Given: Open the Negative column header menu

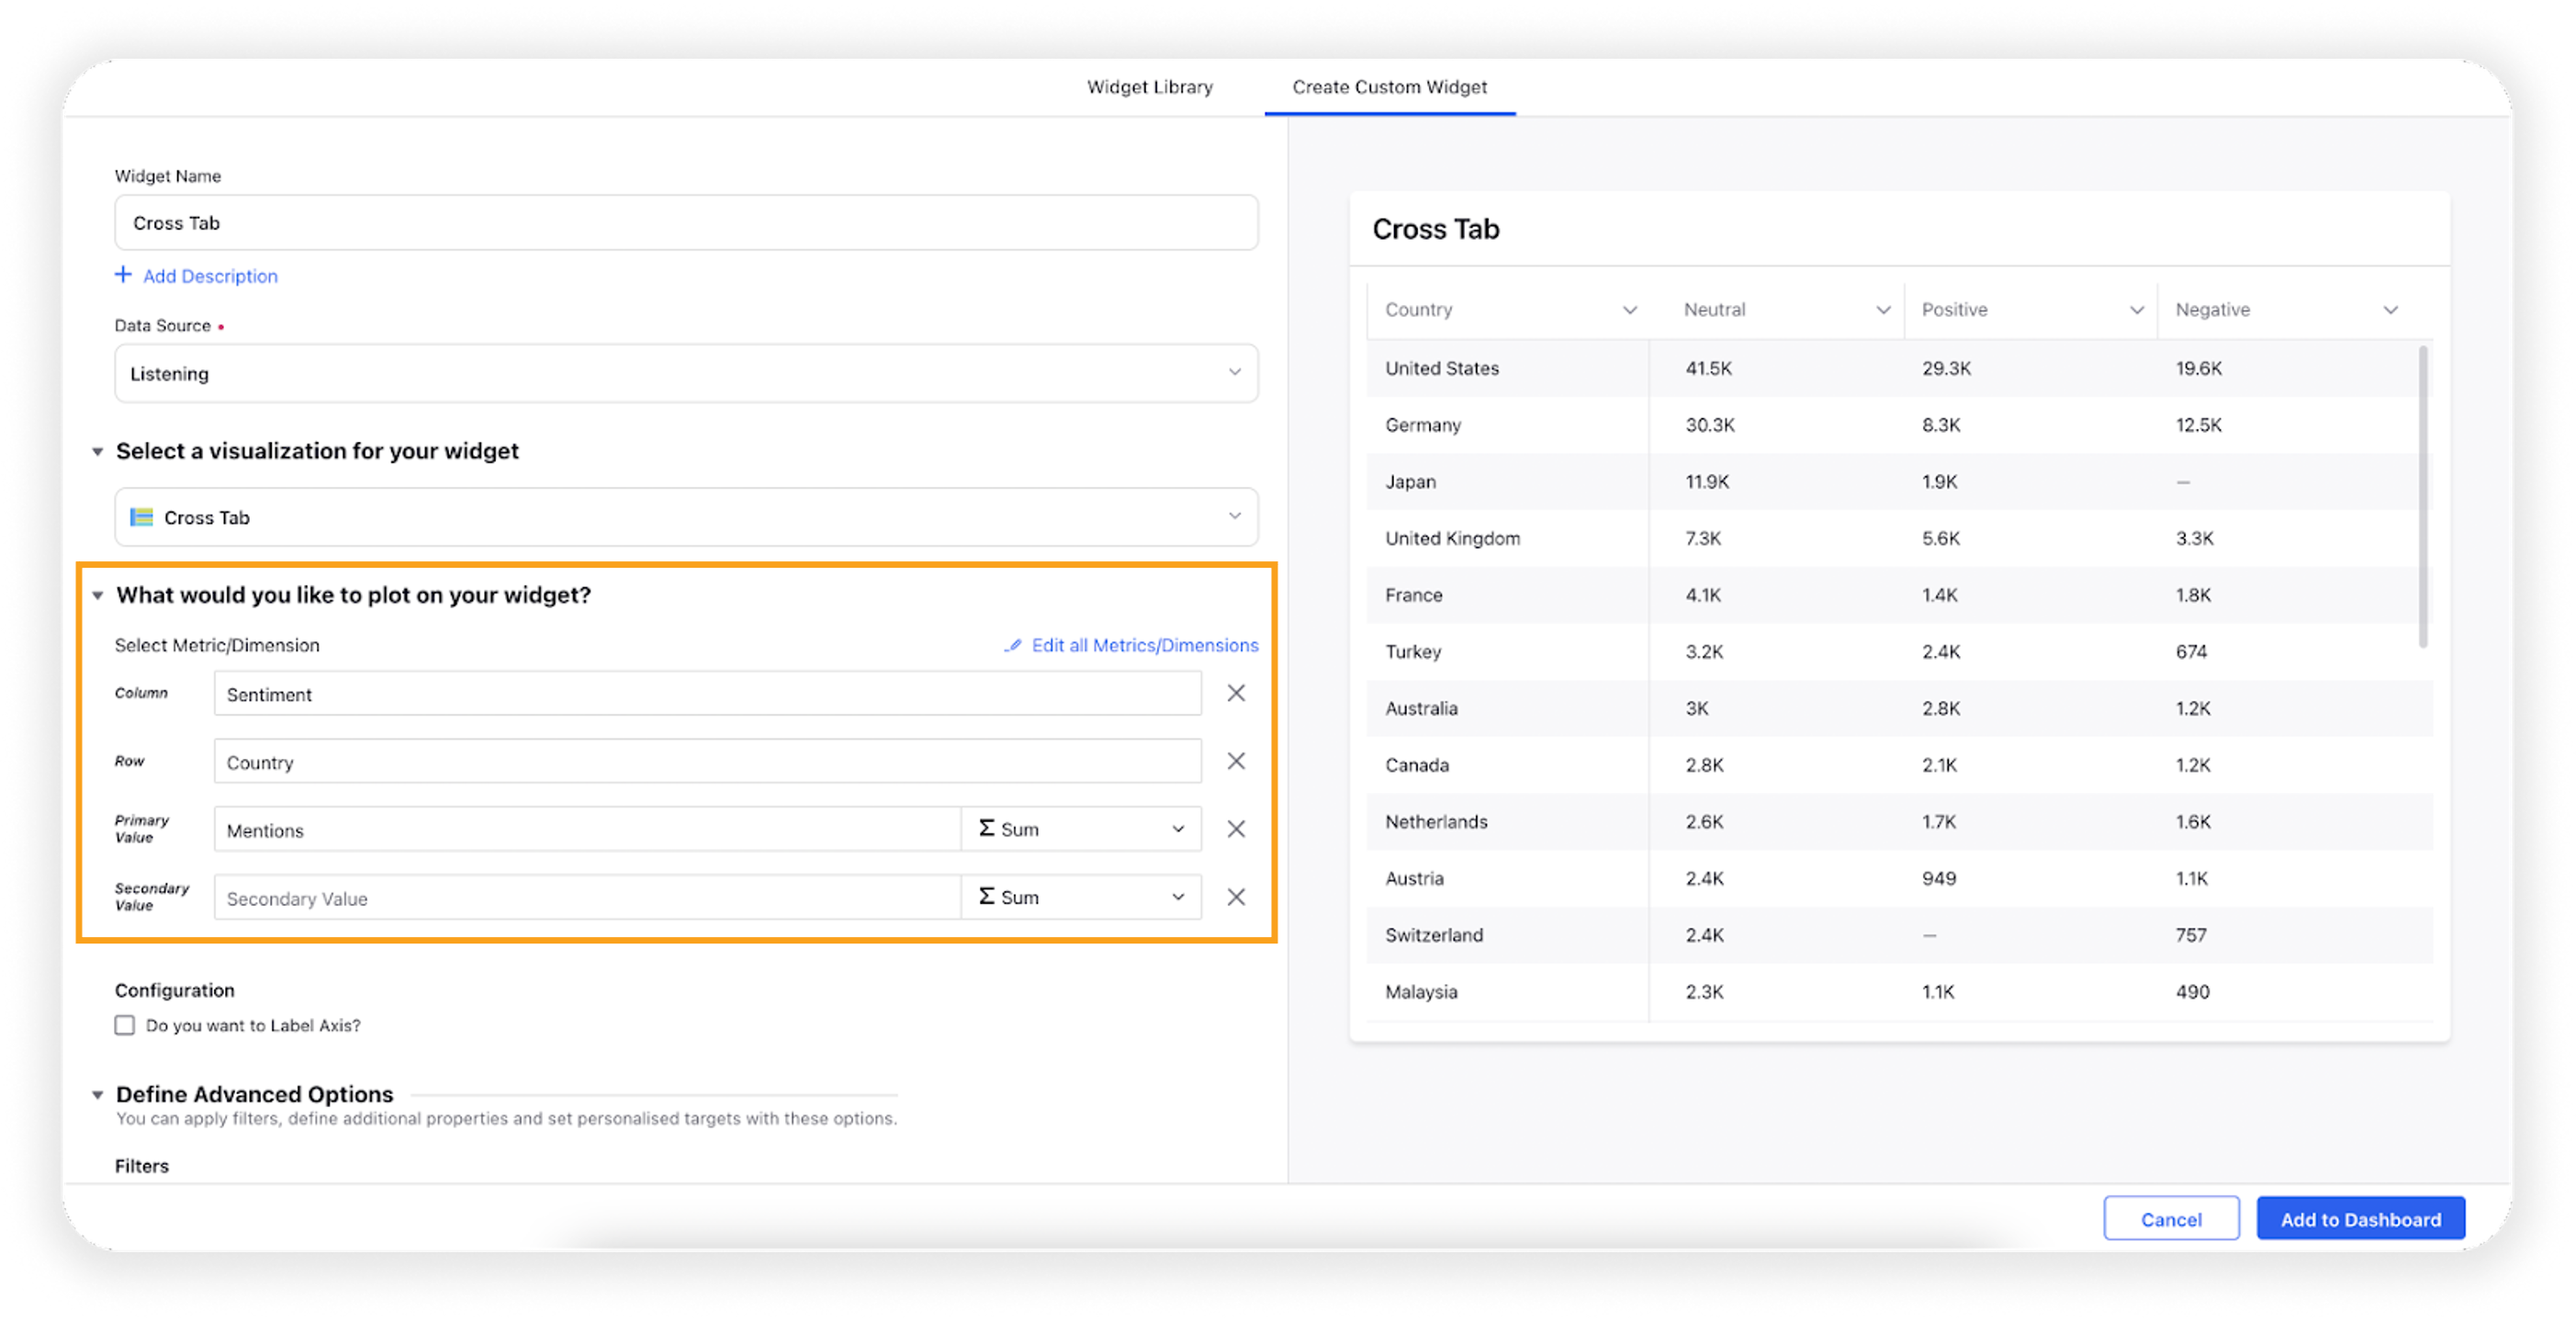Looking at the screenshot, I should click(x=2391, y=310).
